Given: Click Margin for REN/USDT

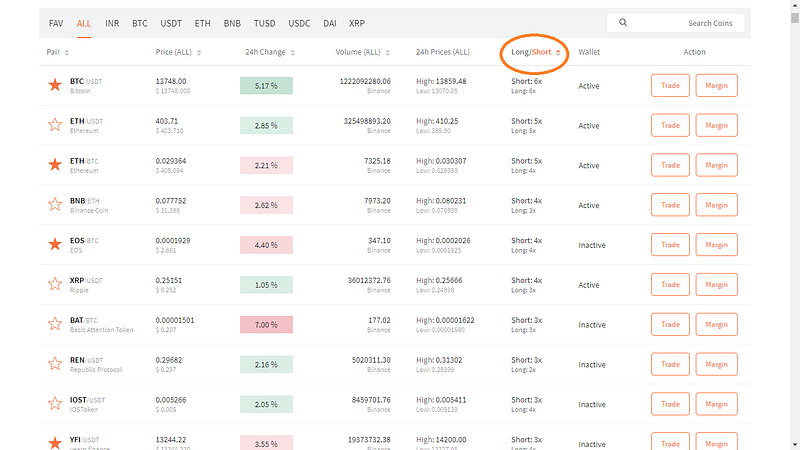Looking at the screenshot, I should click(x=716, y=364).
